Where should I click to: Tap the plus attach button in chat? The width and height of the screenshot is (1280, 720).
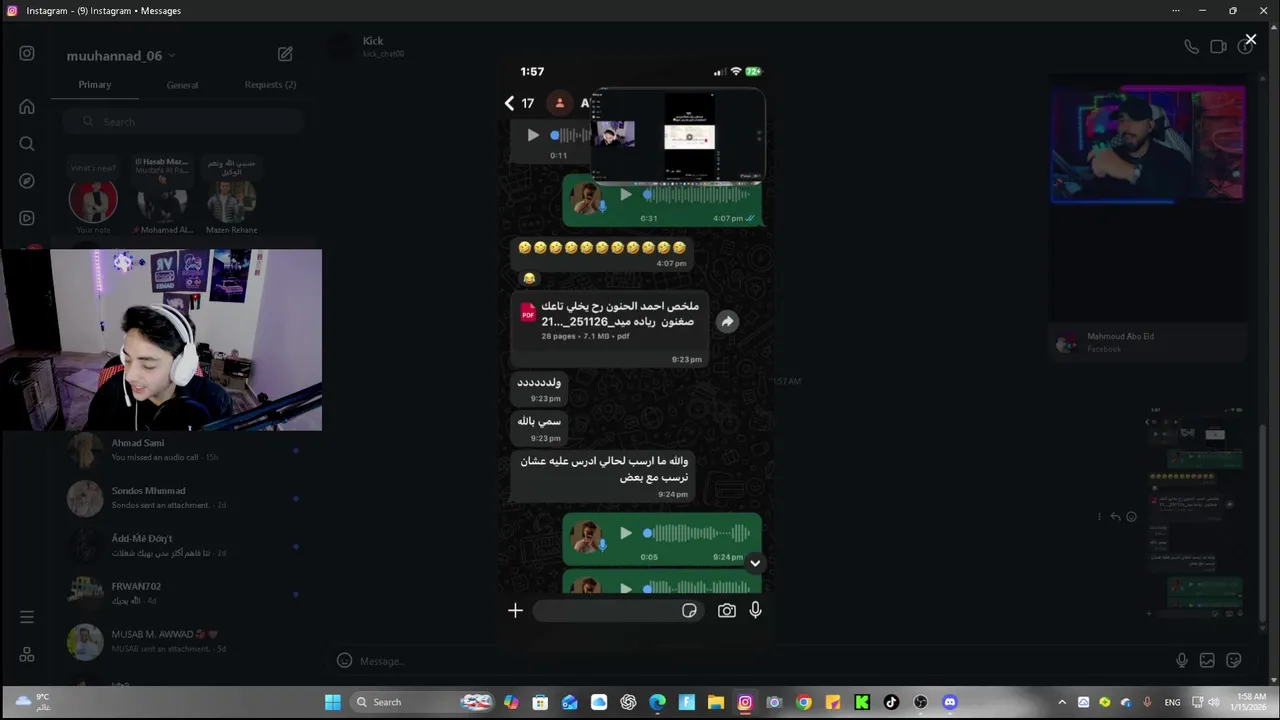tap(515, 610)
